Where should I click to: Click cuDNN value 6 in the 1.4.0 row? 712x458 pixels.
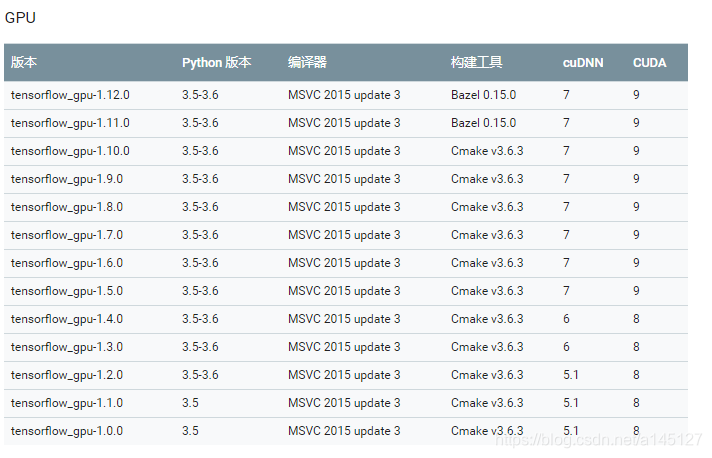coord(566,319)
